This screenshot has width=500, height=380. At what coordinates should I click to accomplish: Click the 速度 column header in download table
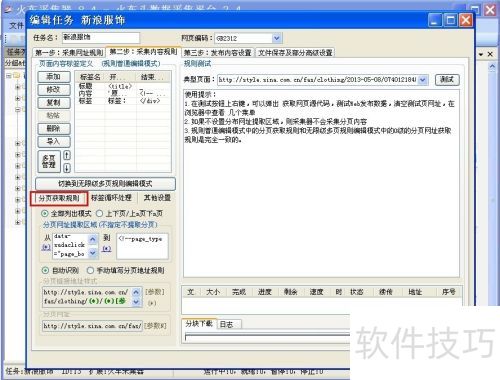pos(316,292)
